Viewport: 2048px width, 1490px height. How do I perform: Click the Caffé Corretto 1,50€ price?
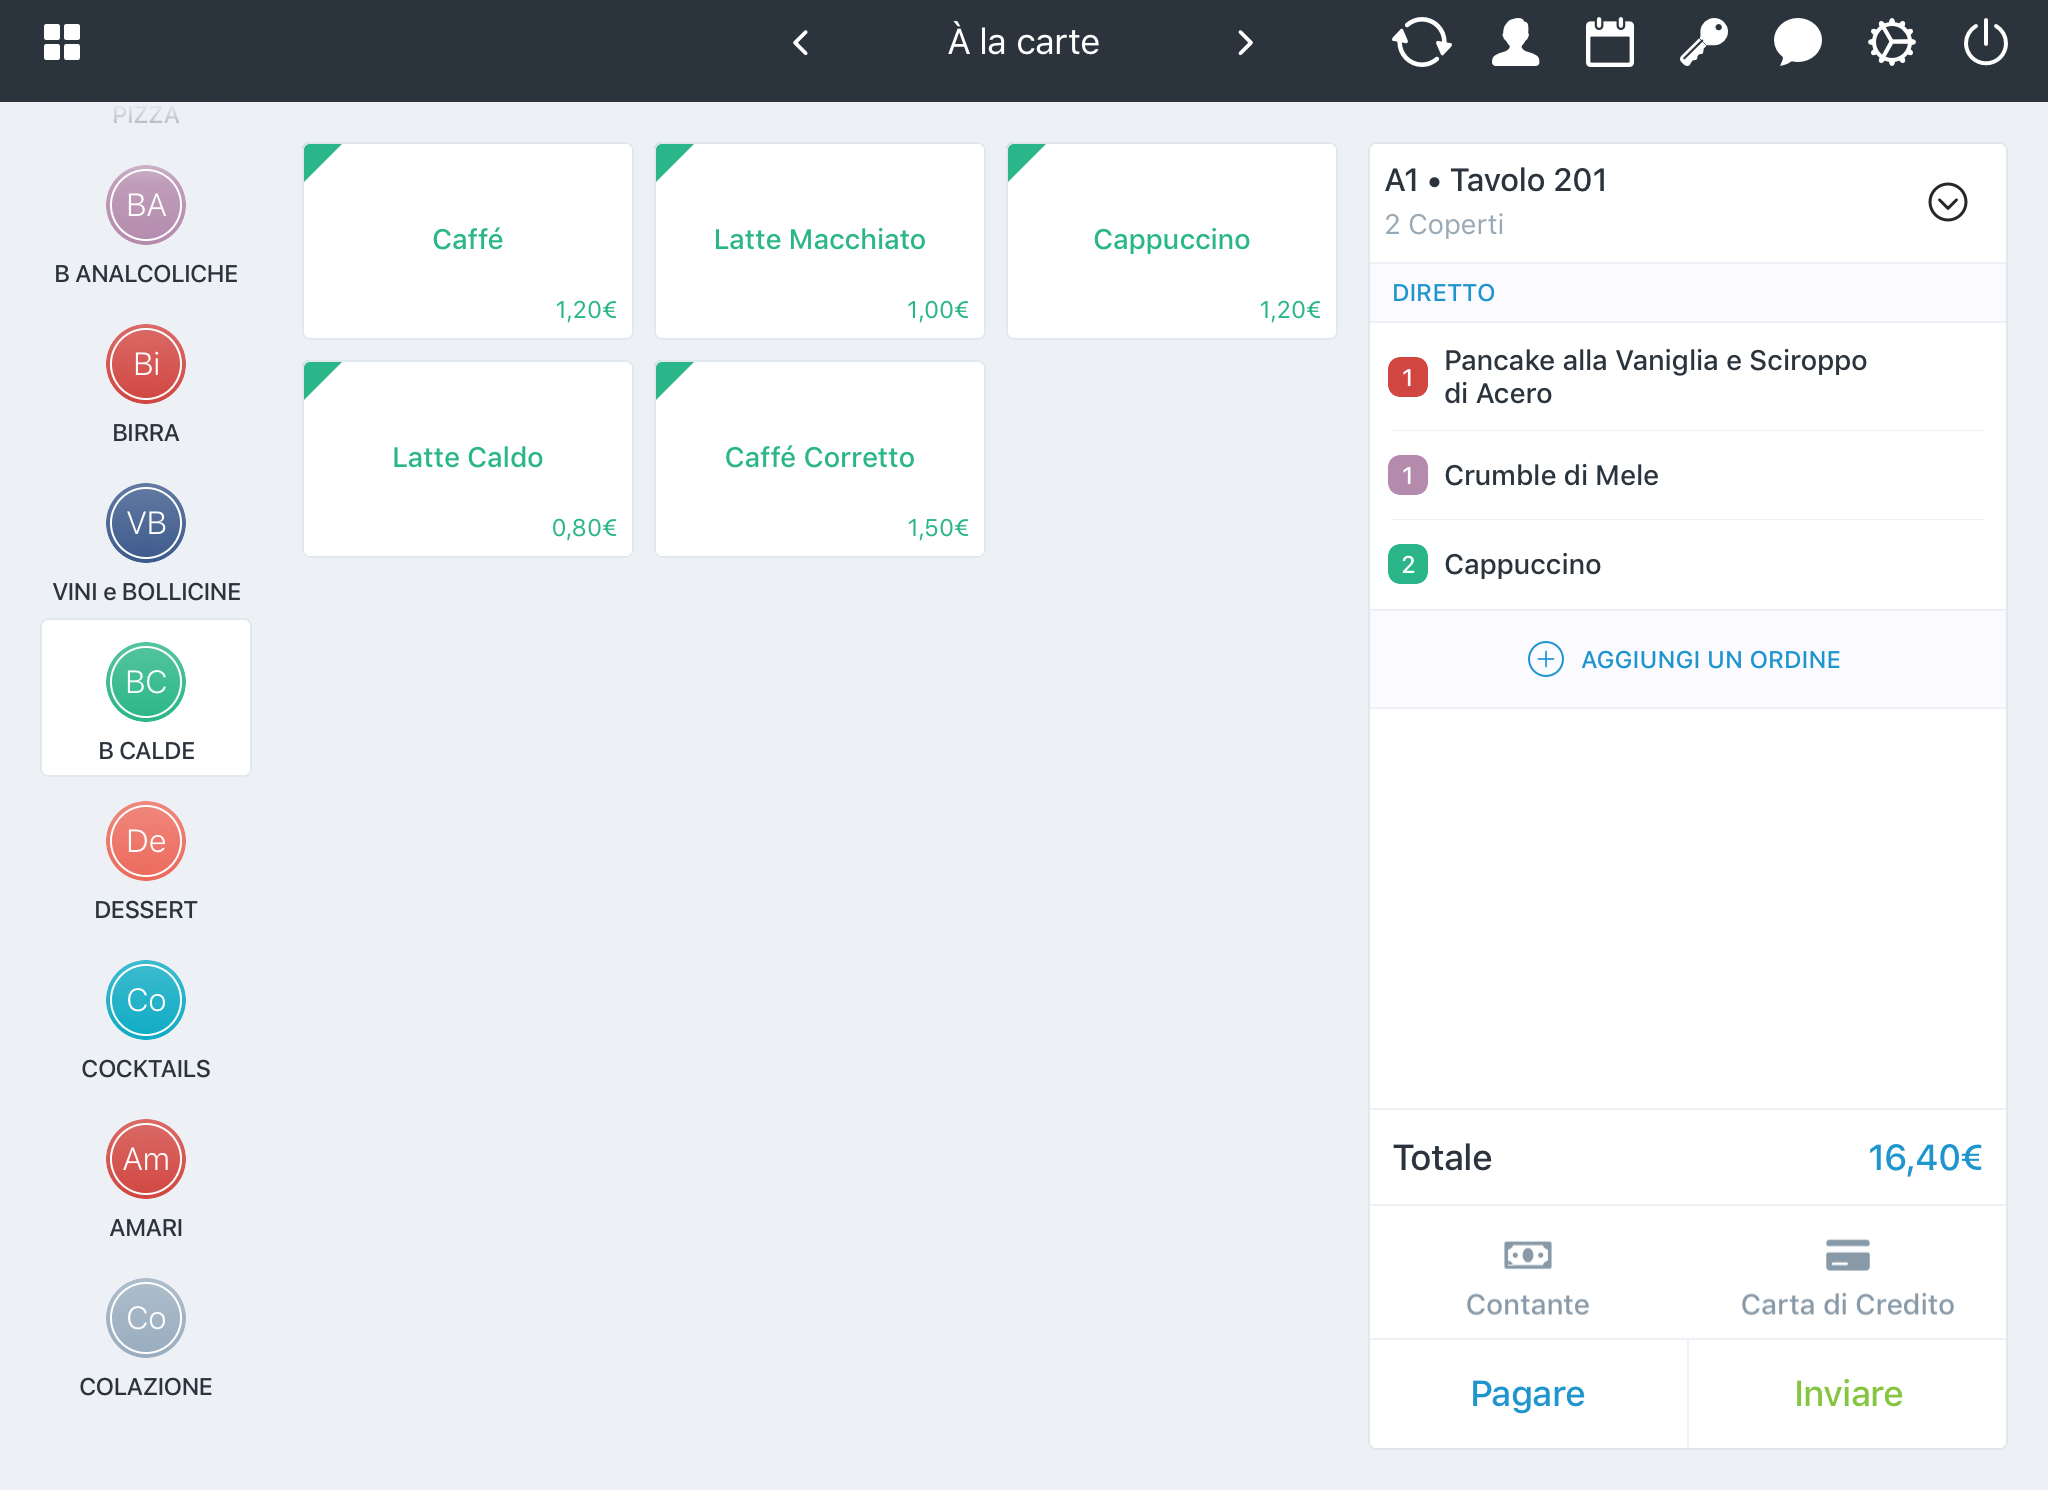(938, 528)
